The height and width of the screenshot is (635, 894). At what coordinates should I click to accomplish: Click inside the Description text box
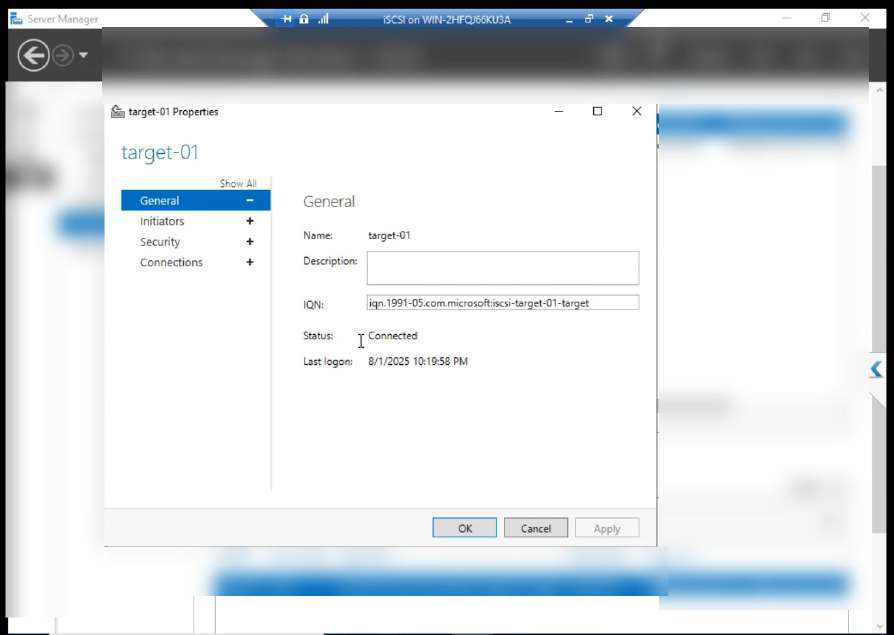(x=503, y=268)
